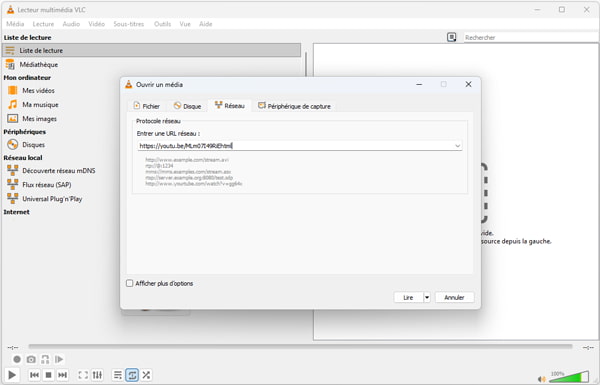Click the Play button in VLC controls

tap(12, 375)
